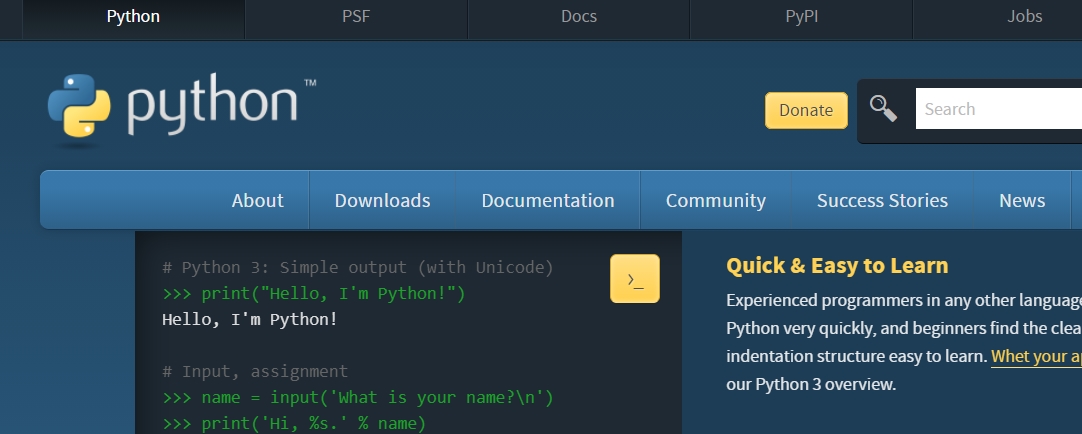Image resolution: width=1082 pixels, height=434 pixels.
Task: Click the "python" wordmark text
Action: tap(213, 103)
